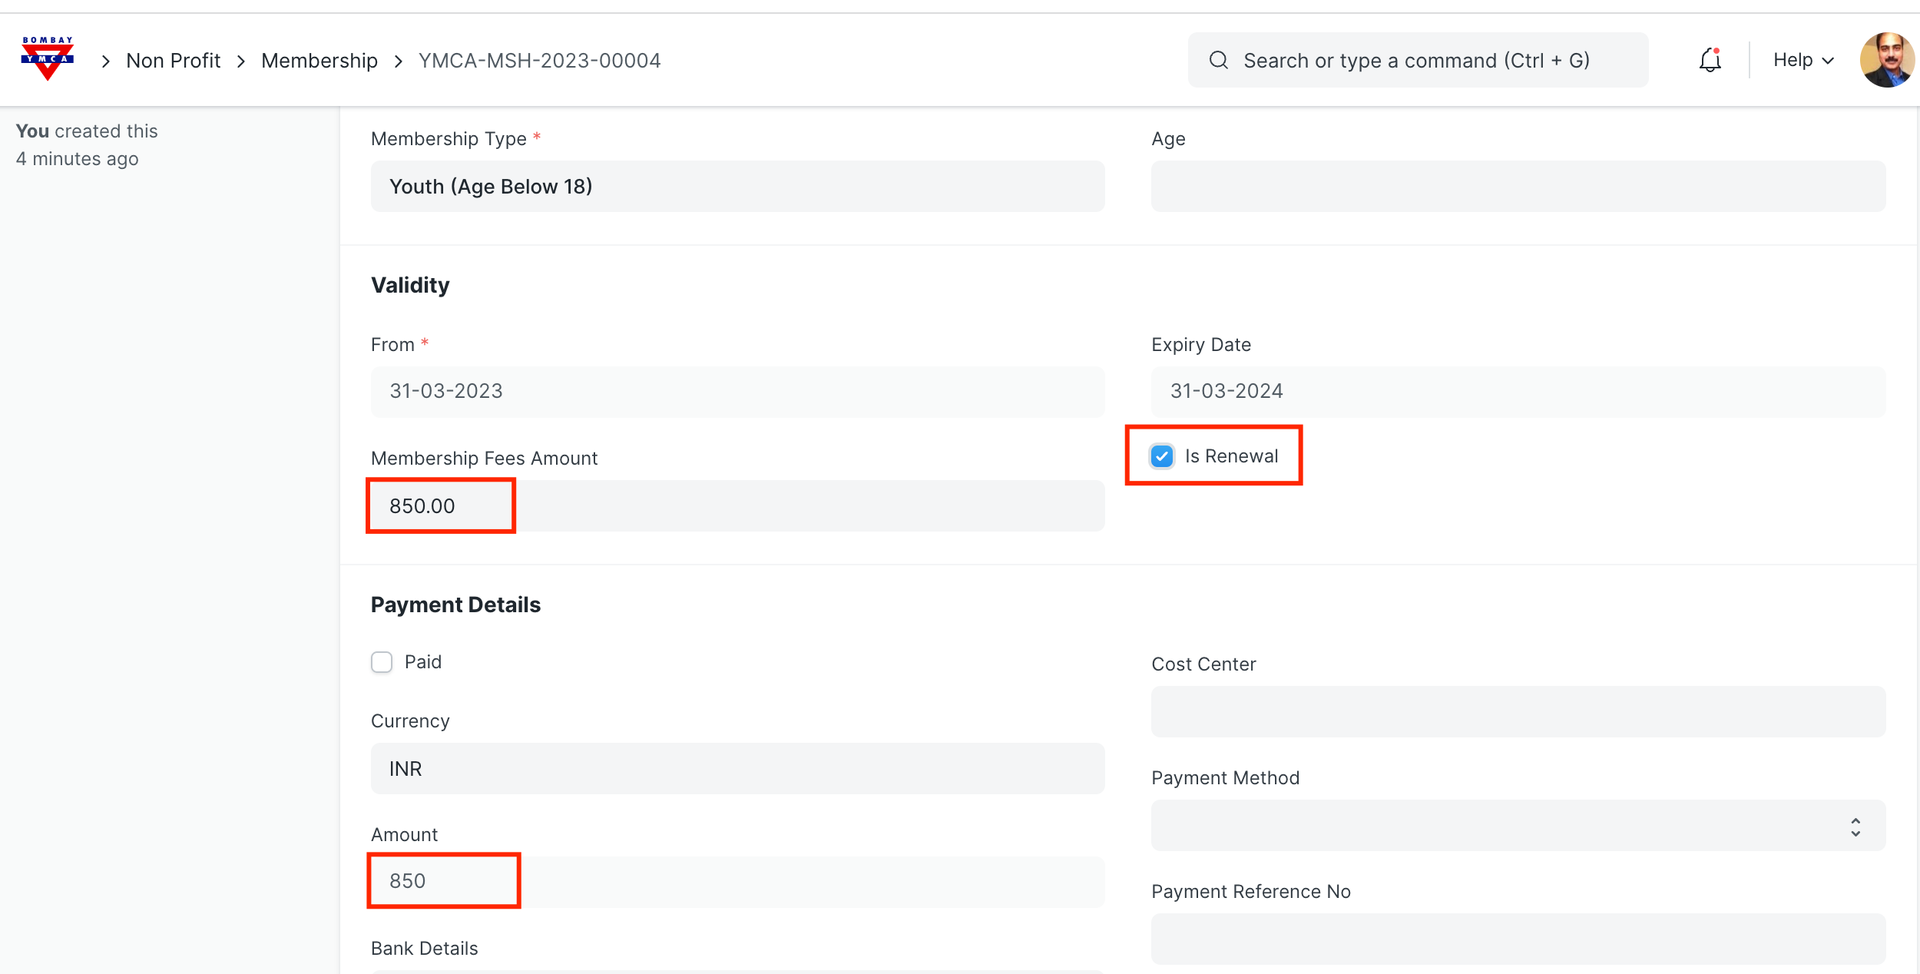
Task: Tick the Paid checkbox
Action: [382, 662]
